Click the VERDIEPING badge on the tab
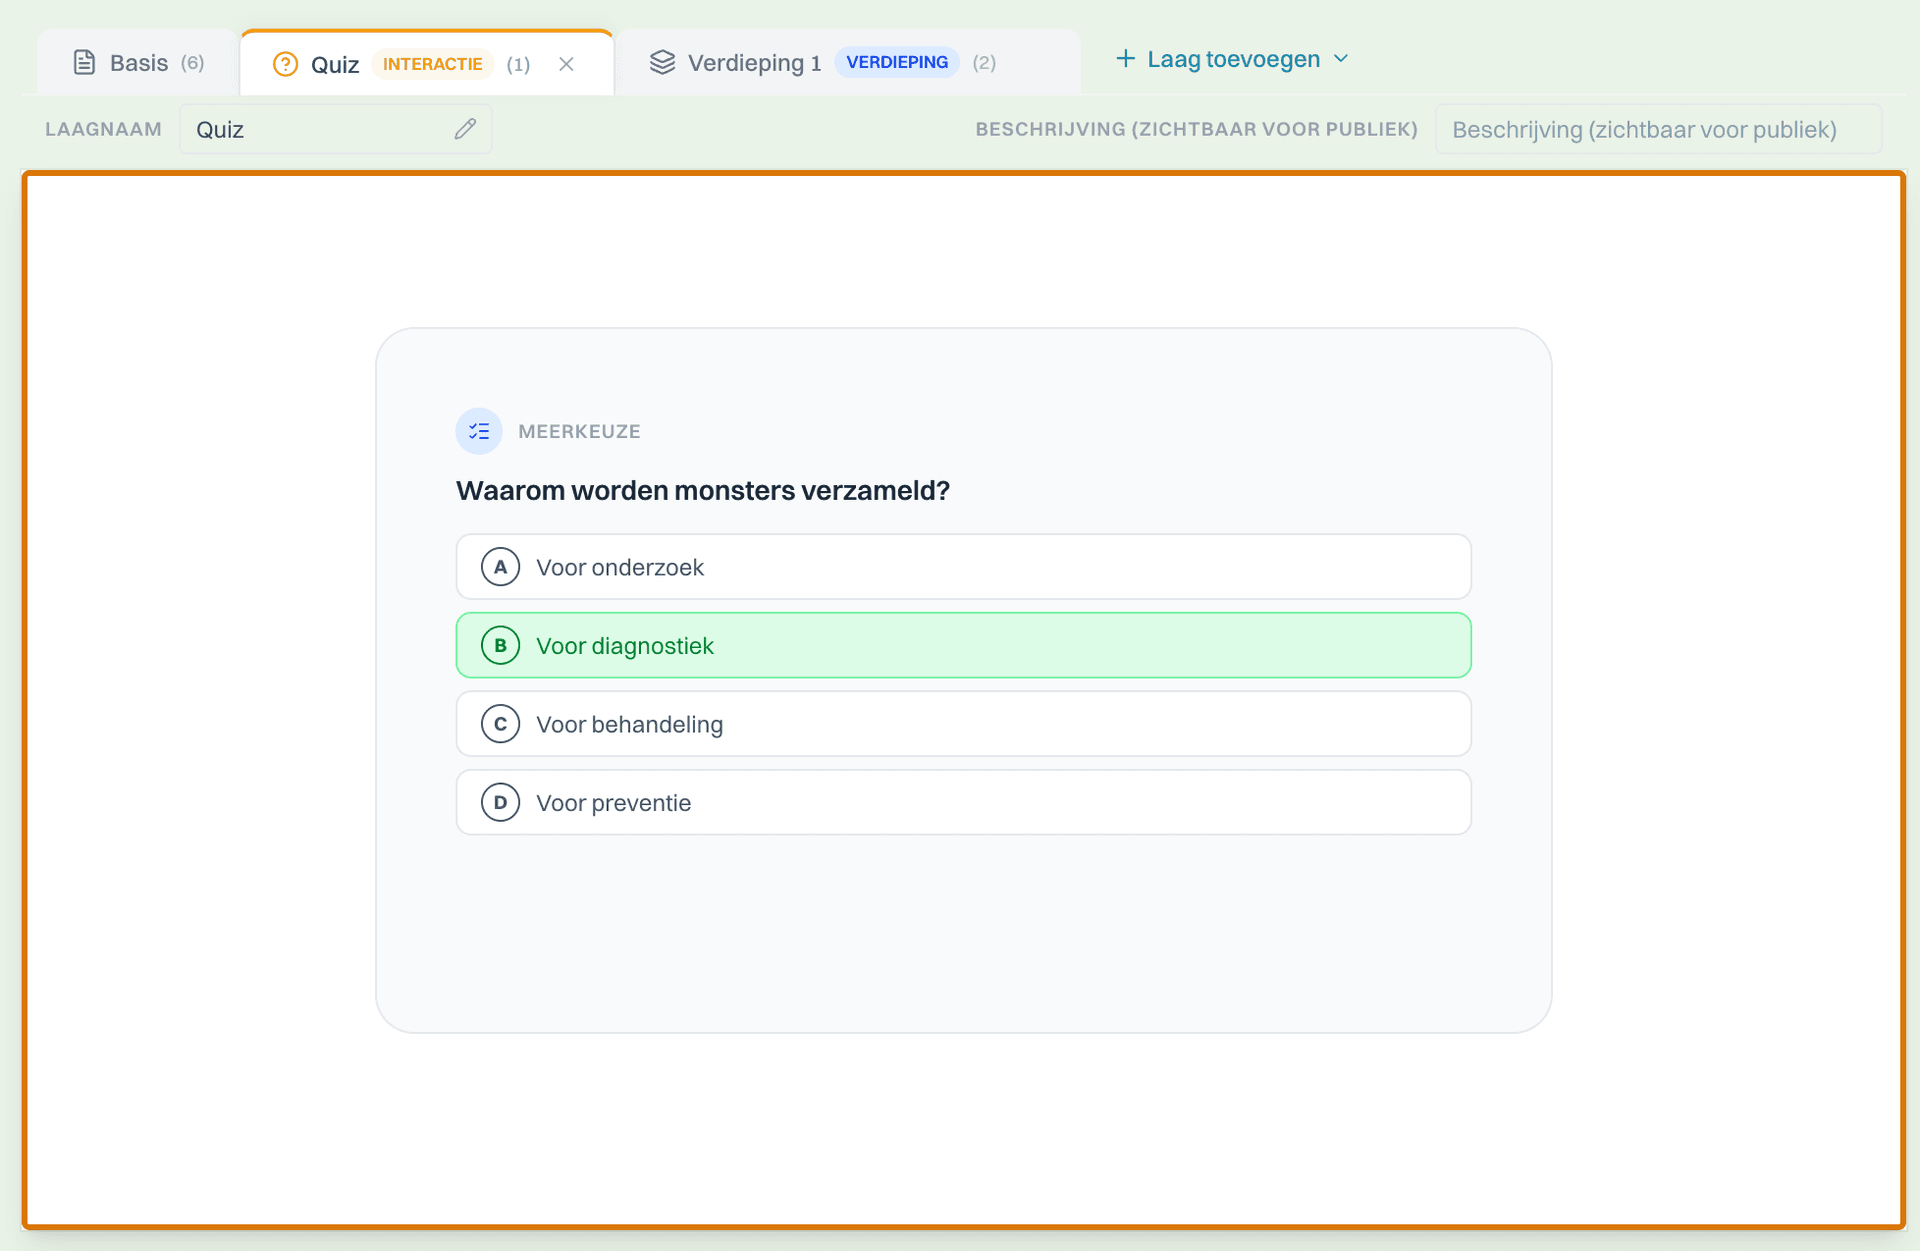The height and width of the screenshot is (1251, 1920). pos(897,62)
